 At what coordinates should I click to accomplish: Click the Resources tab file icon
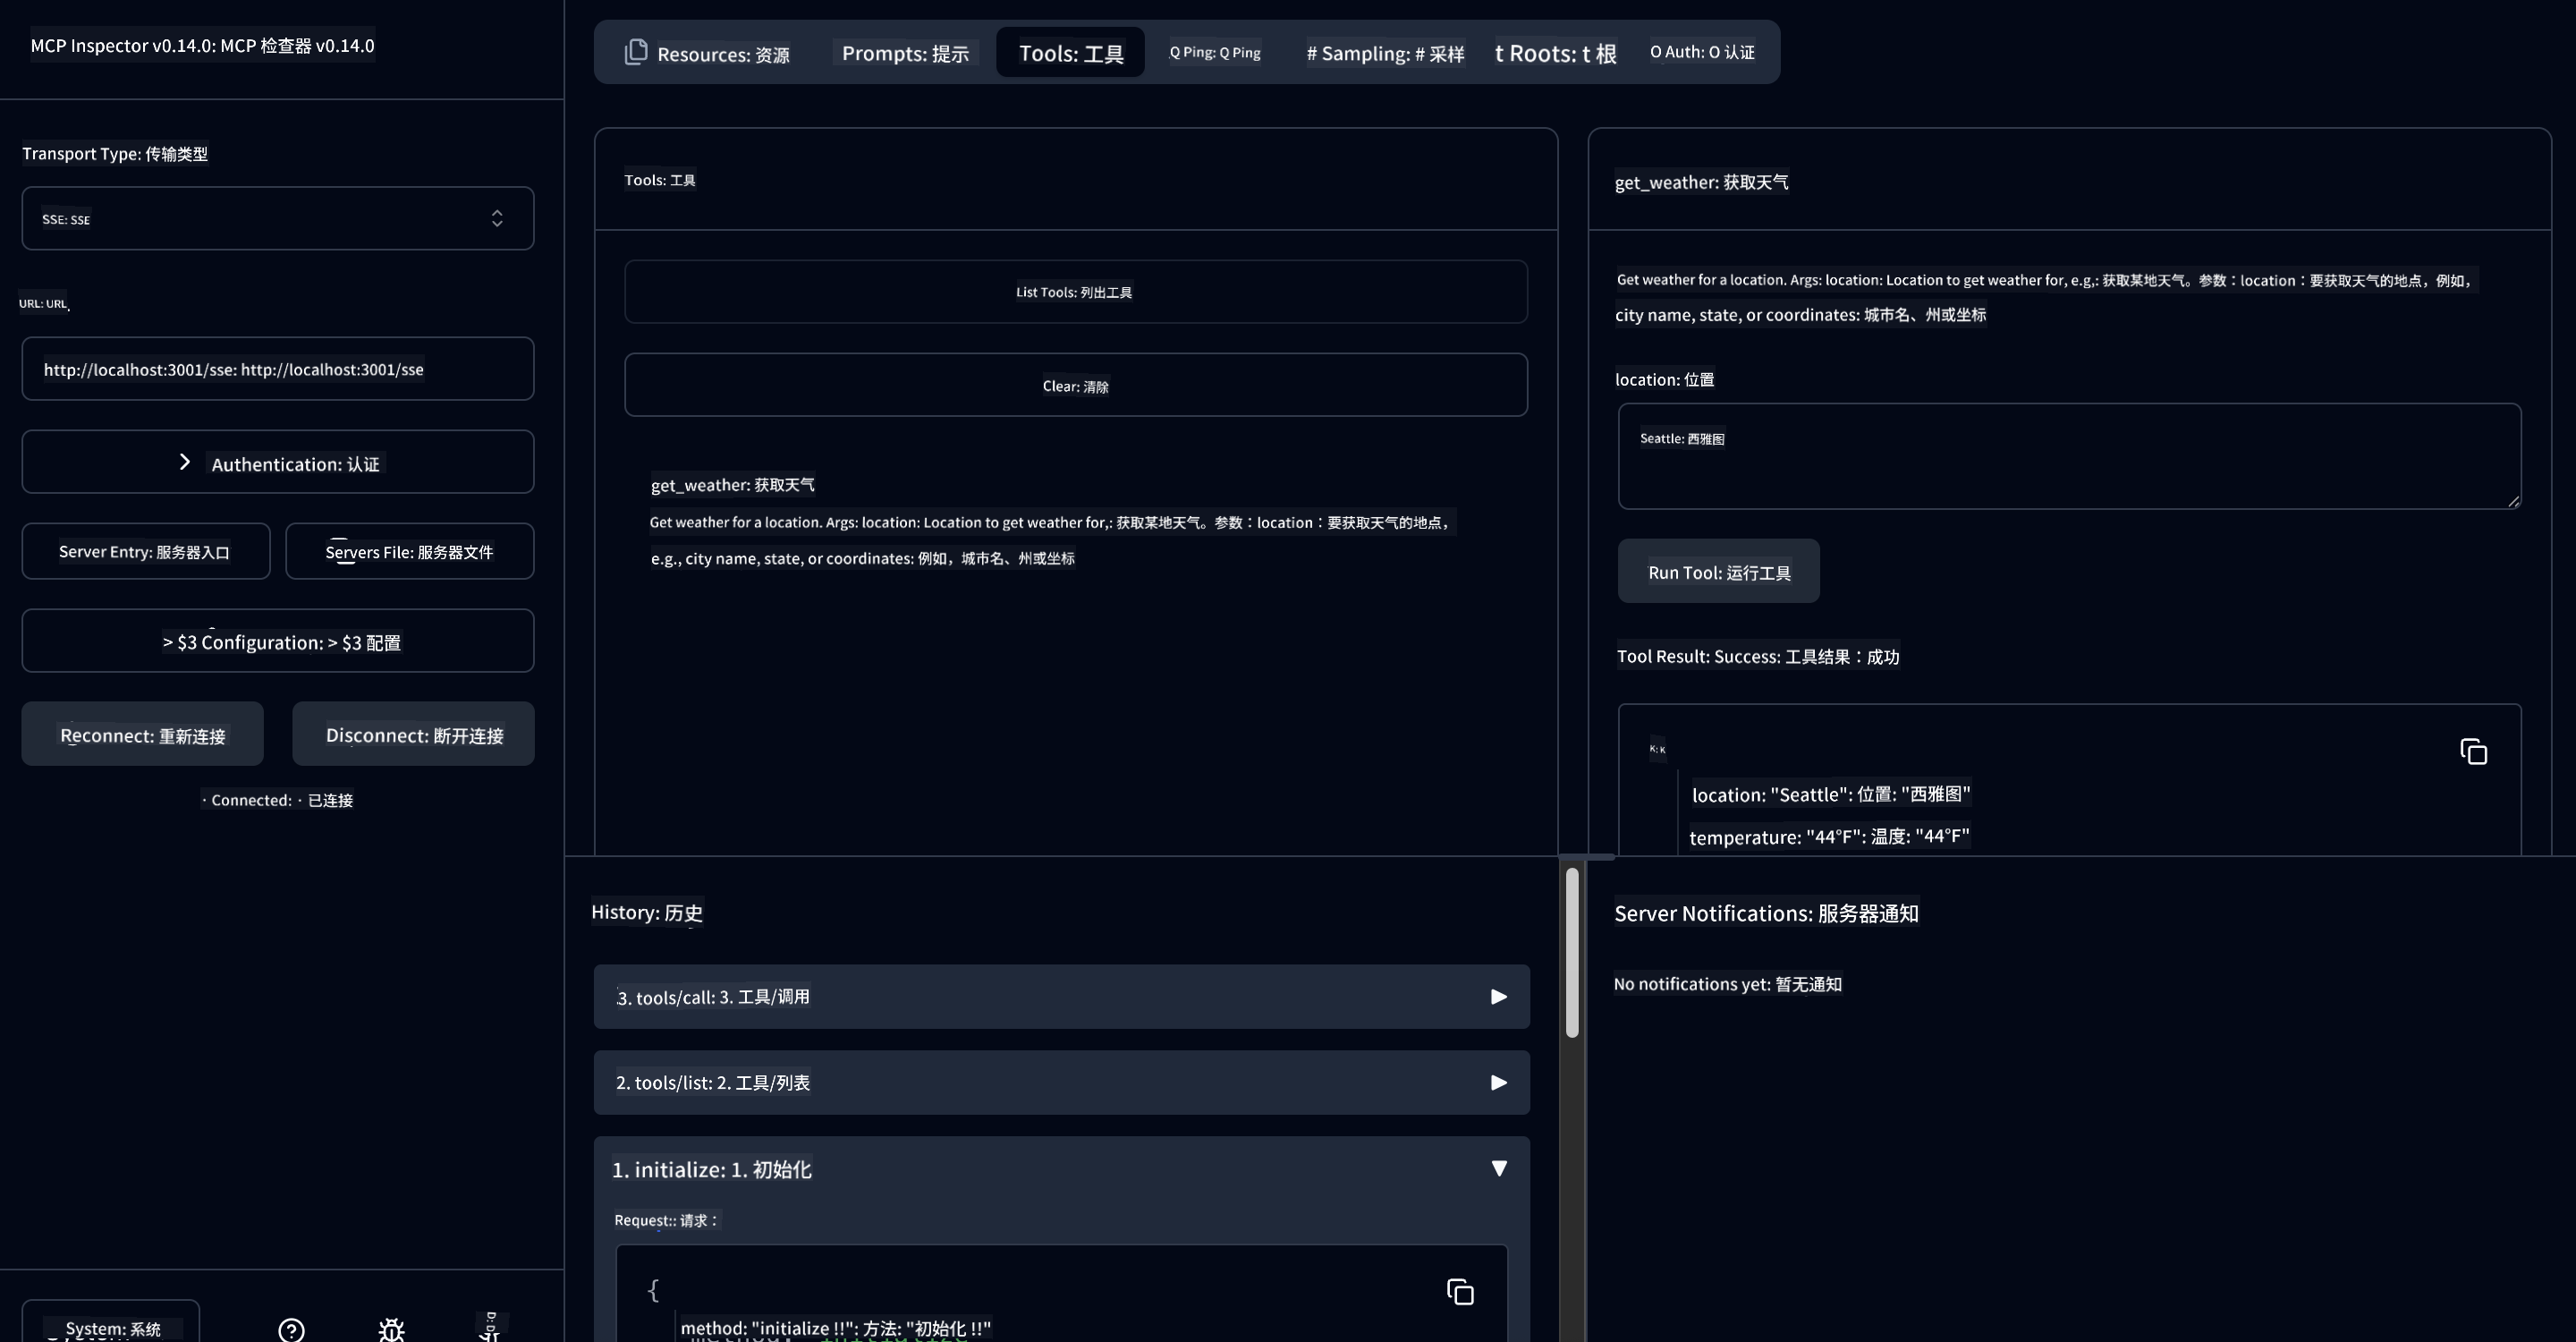tap(636, 52)
